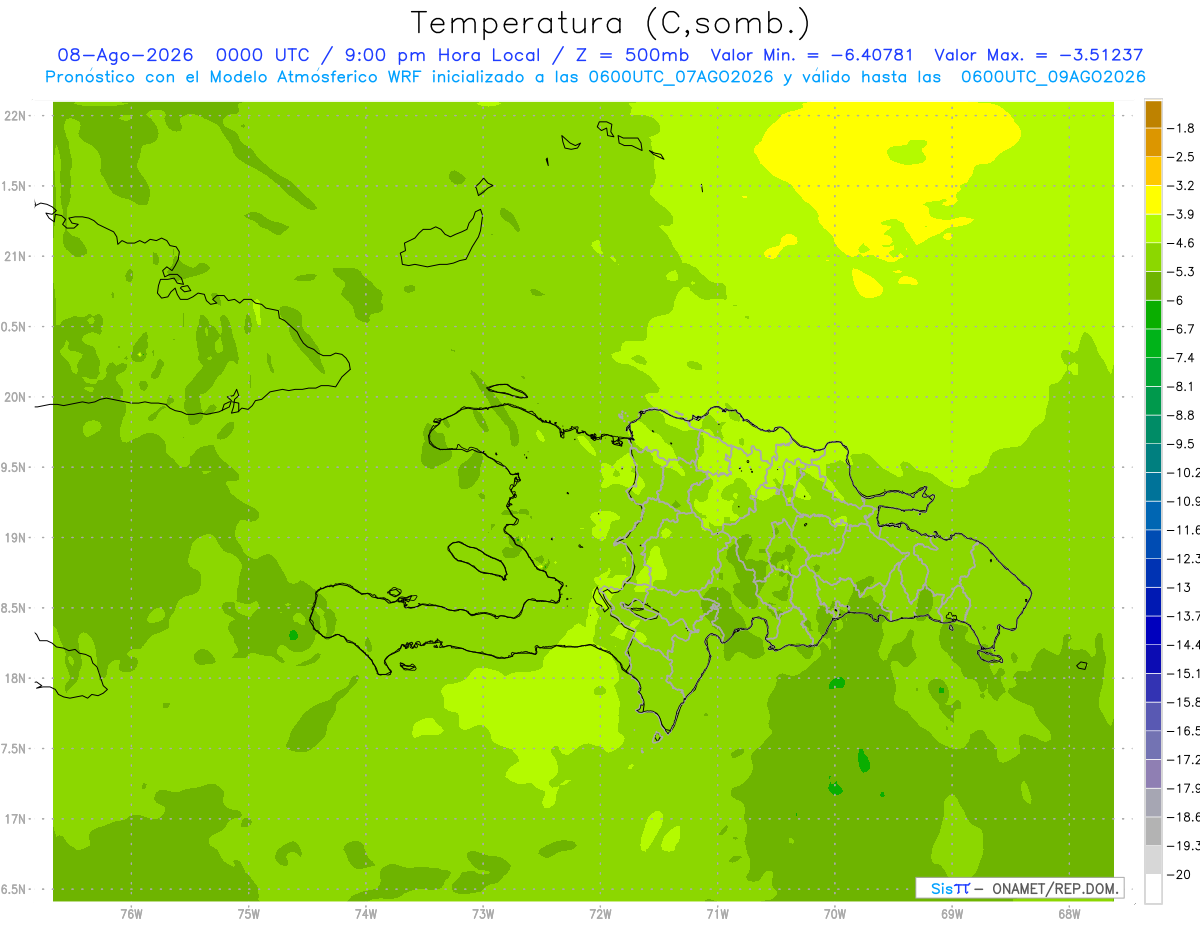Pick the brown swatch above -1.8

tap(1154, 114)
